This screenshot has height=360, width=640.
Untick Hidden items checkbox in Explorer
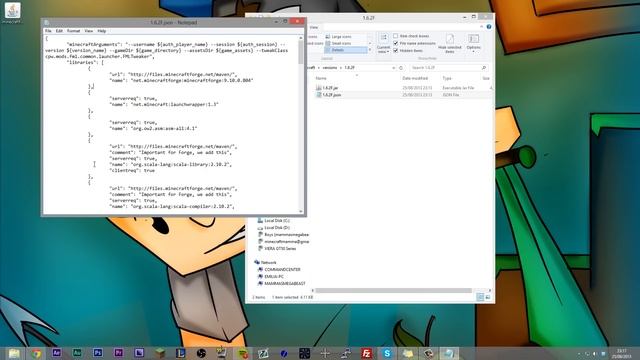click(x=396, y=51)
